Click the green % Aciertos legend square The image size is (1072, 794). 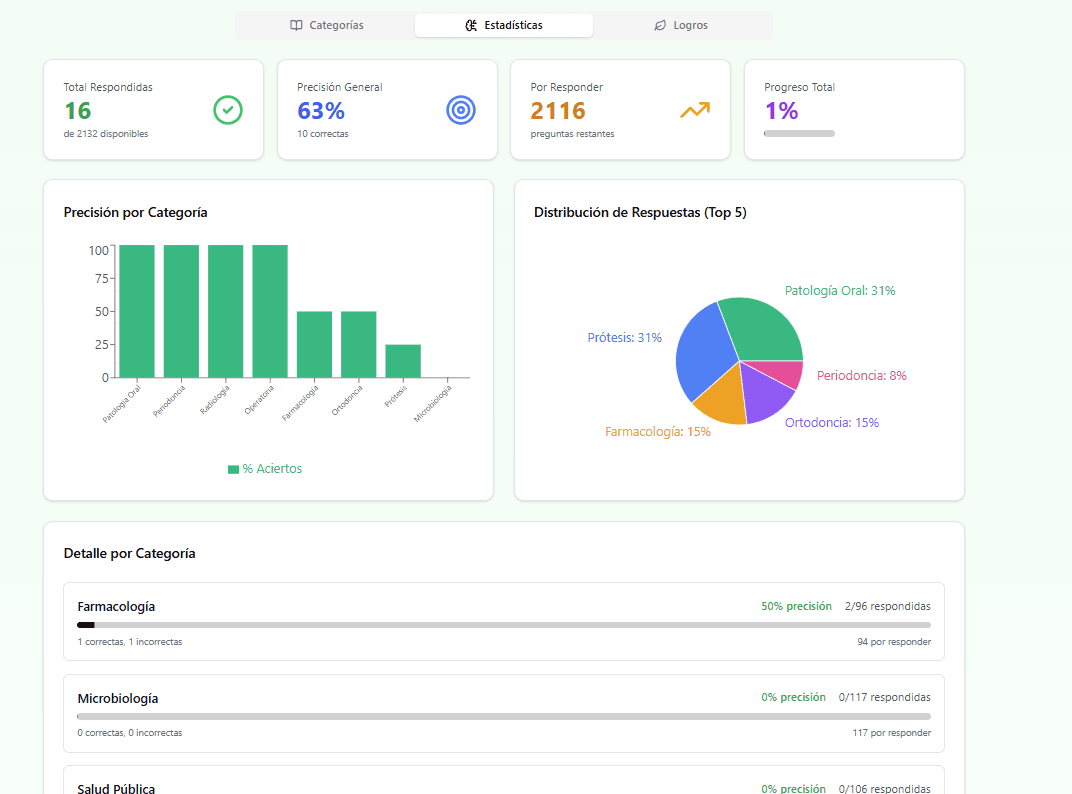pos(233,469)
